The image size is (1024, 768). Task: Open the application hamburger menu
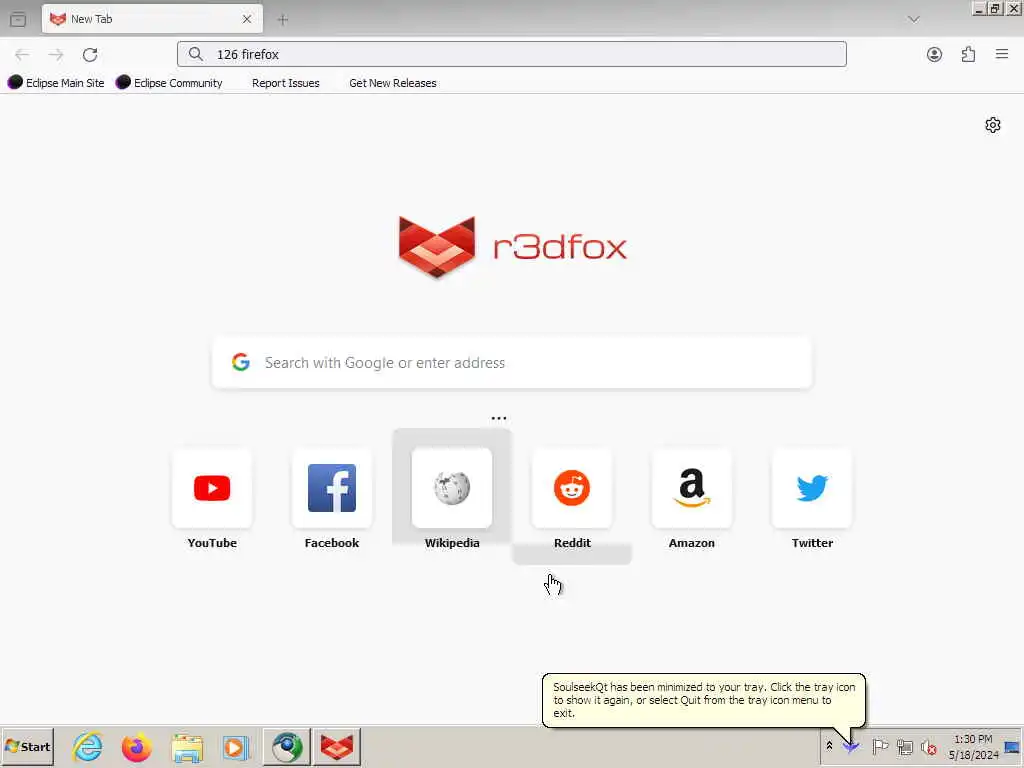[x=1002, y=55]
